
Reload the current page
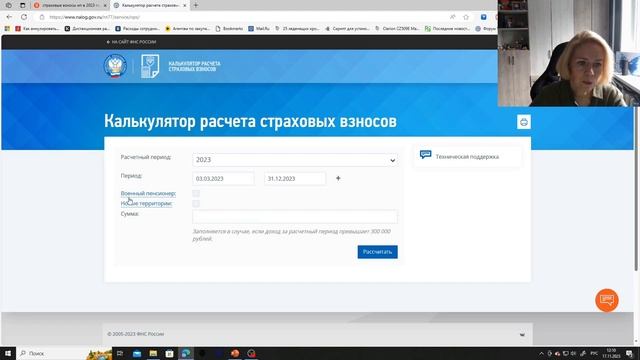click(24, 17)
